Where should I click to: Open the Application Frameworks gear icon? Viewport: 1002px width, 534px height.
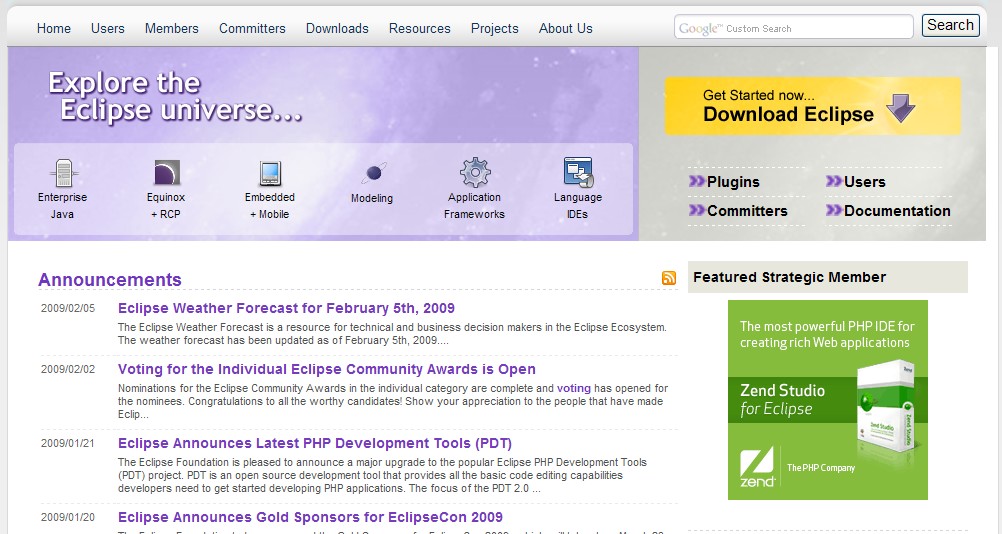coord(475,172)
